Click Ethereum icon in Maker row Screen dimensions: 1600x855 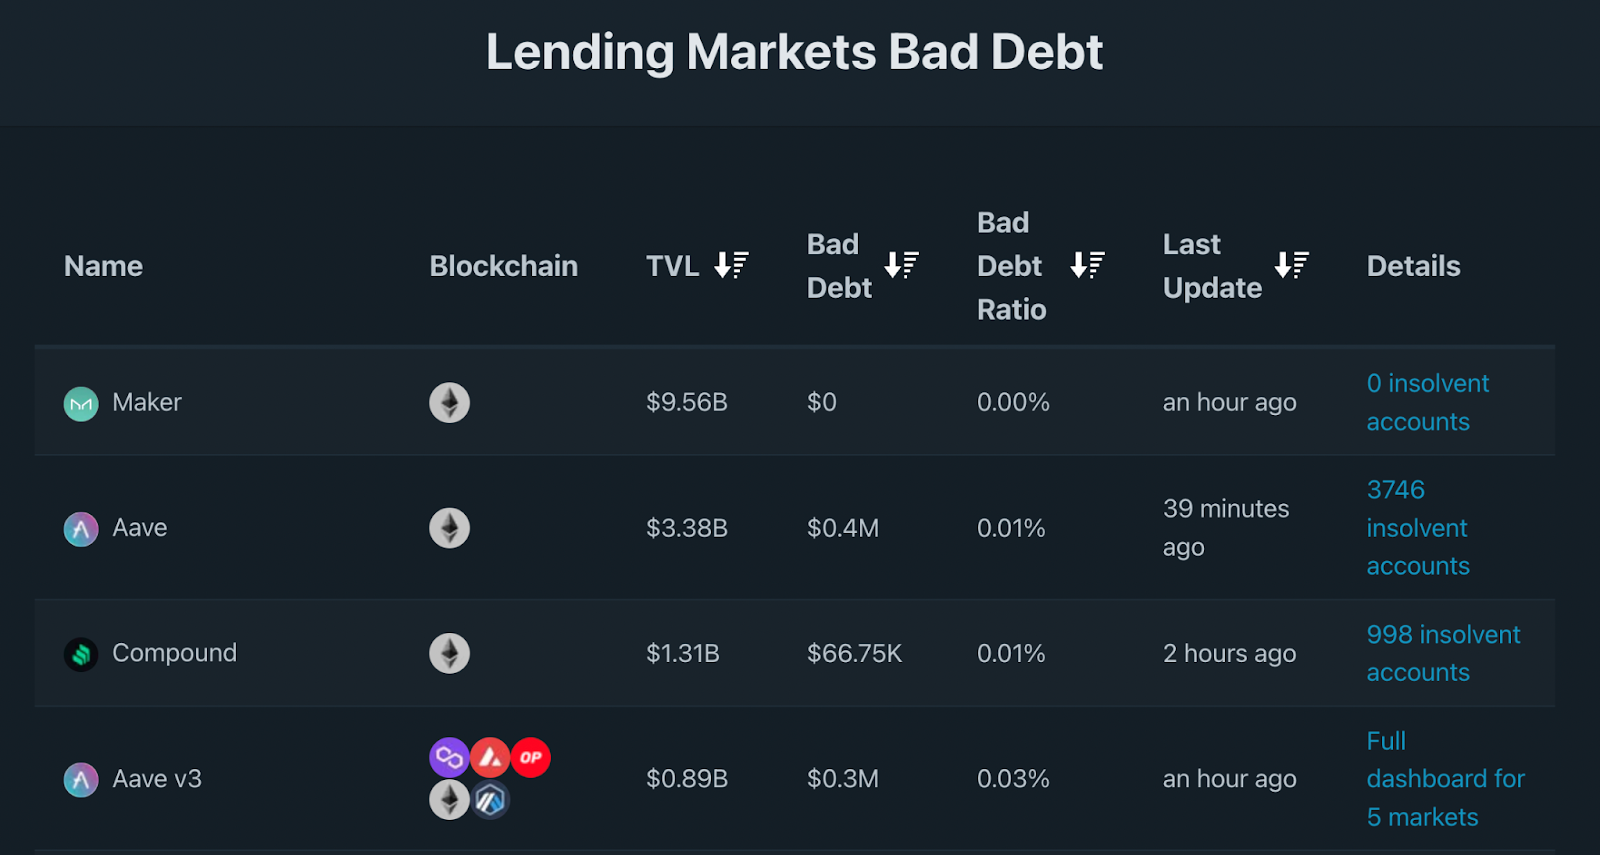(x=449, y=403)
